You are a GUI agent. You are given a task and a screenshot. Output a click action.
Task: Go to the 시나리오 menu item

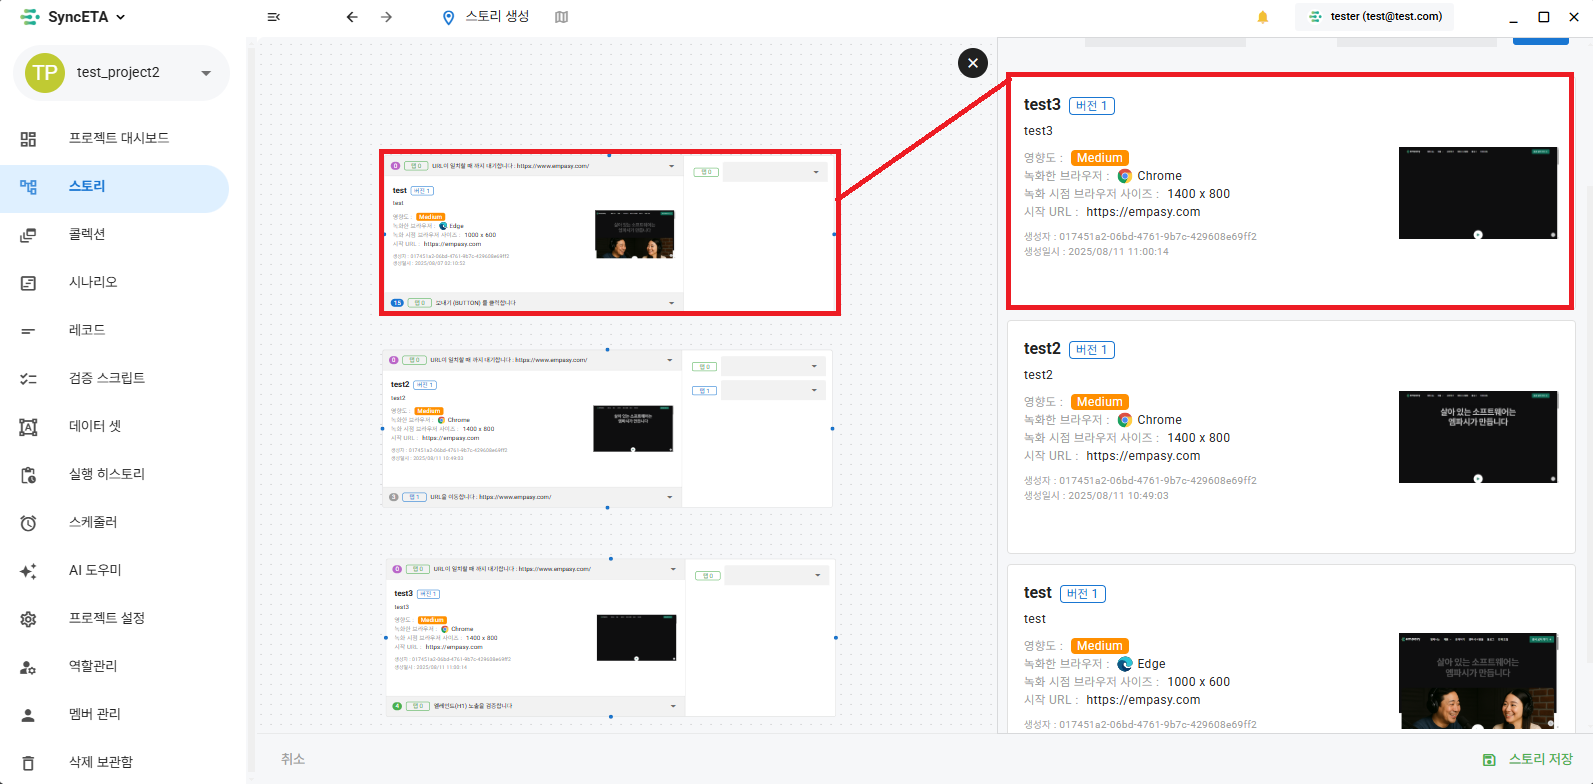point(93,282)
